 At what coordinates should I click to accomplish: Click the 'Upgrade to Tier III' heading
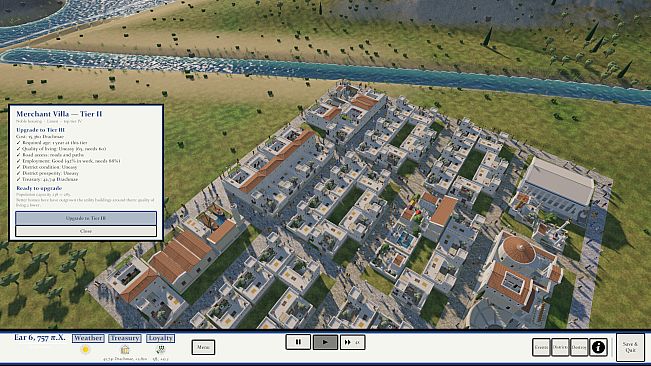point(40,130)
